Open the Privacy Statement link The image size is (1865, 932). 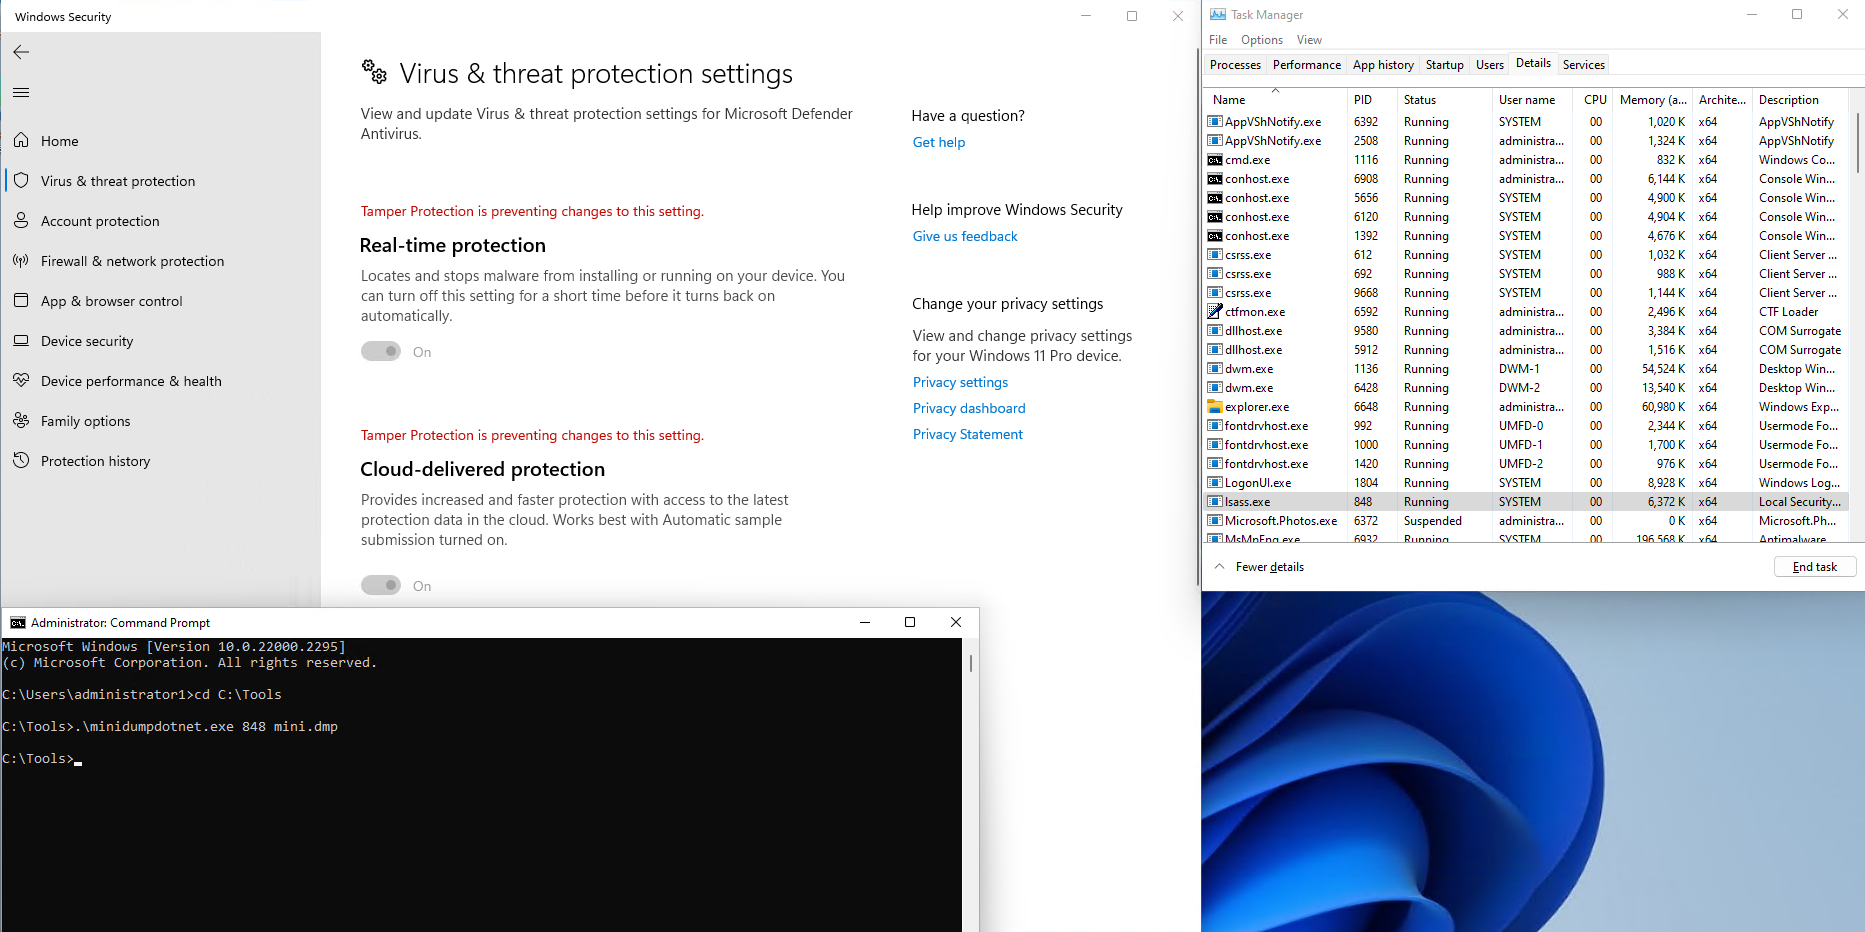point(968,434)
